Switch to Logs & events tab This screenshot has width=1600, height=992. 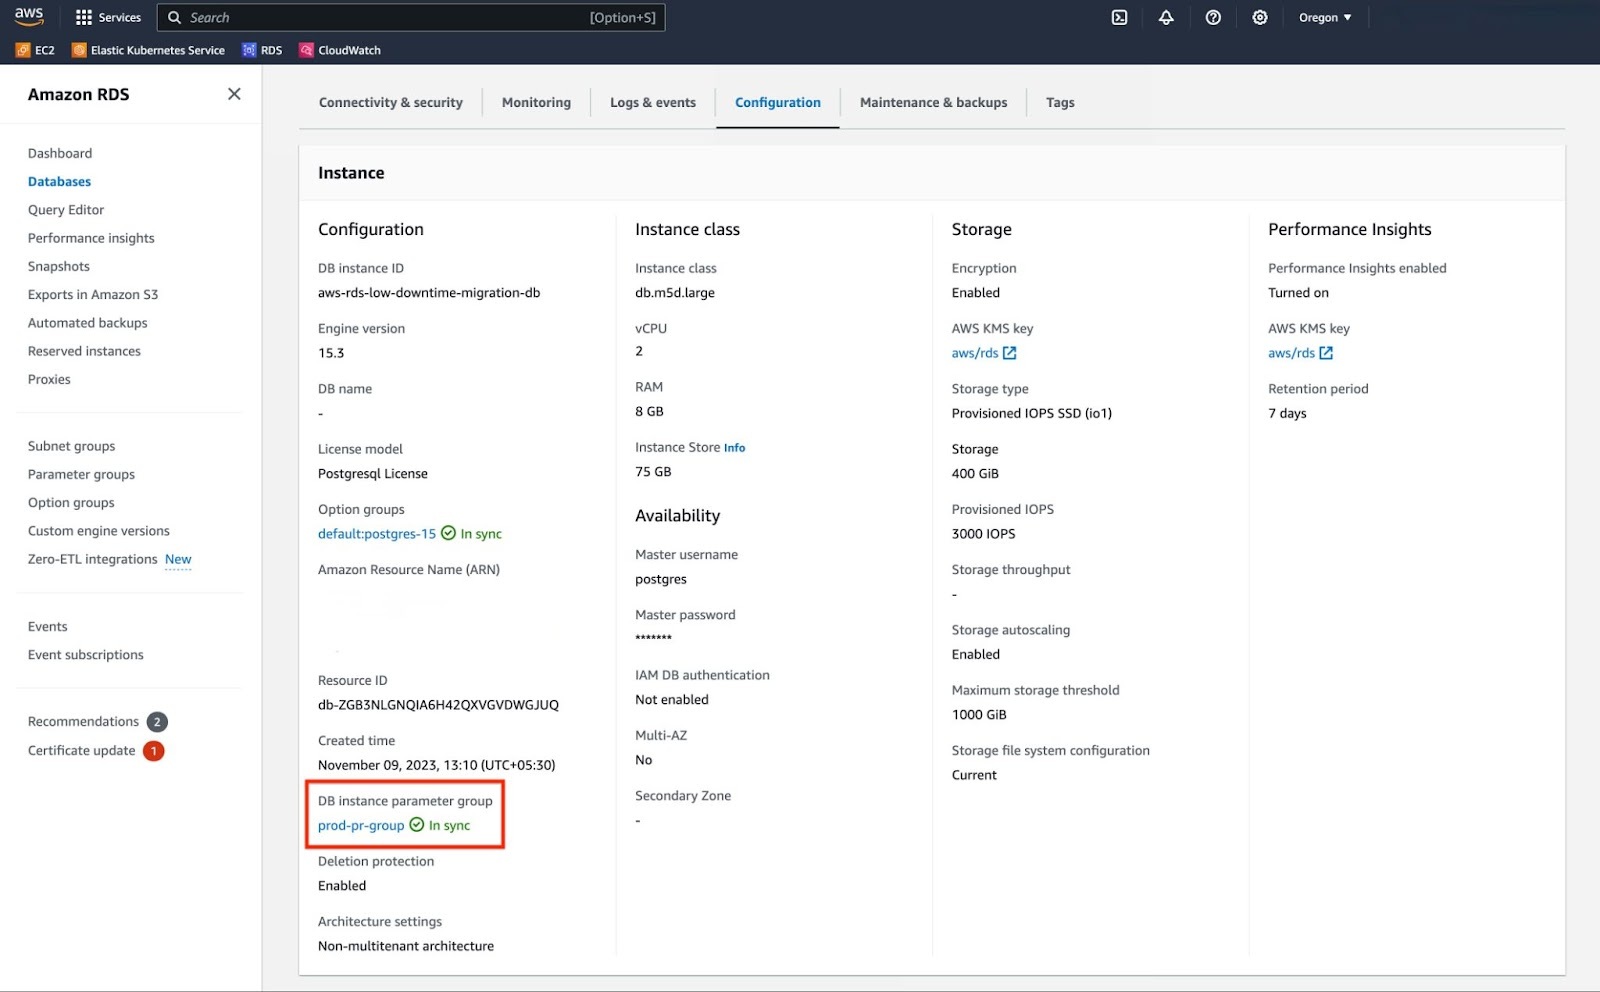pyautogui.click(x=653, y=102)
